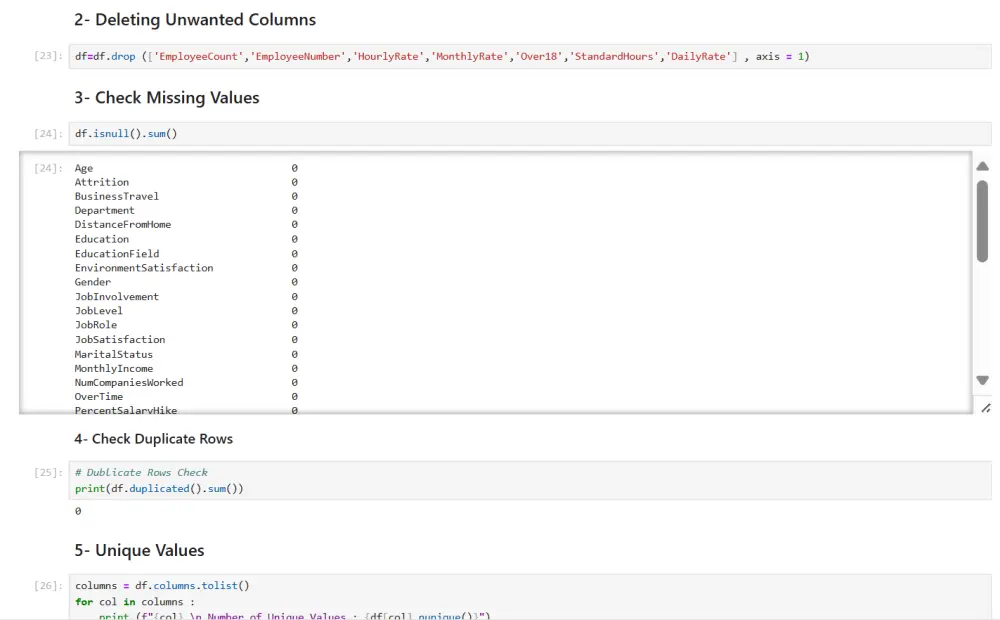
Task: Click the columns = df.columns.tolist() cell
Action: (530, 597)
